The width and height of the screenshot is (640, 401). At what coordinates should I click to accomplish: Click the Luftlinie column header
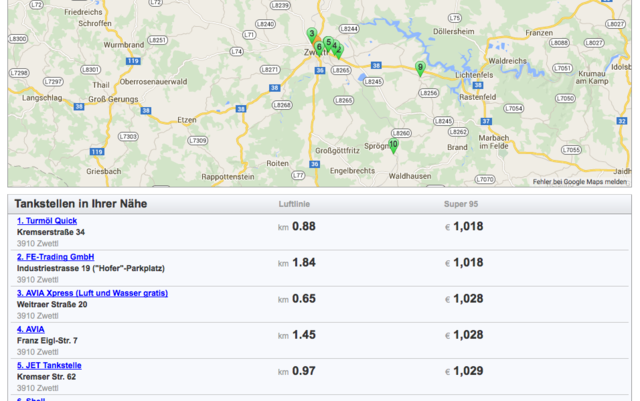(x=294, y=204)
